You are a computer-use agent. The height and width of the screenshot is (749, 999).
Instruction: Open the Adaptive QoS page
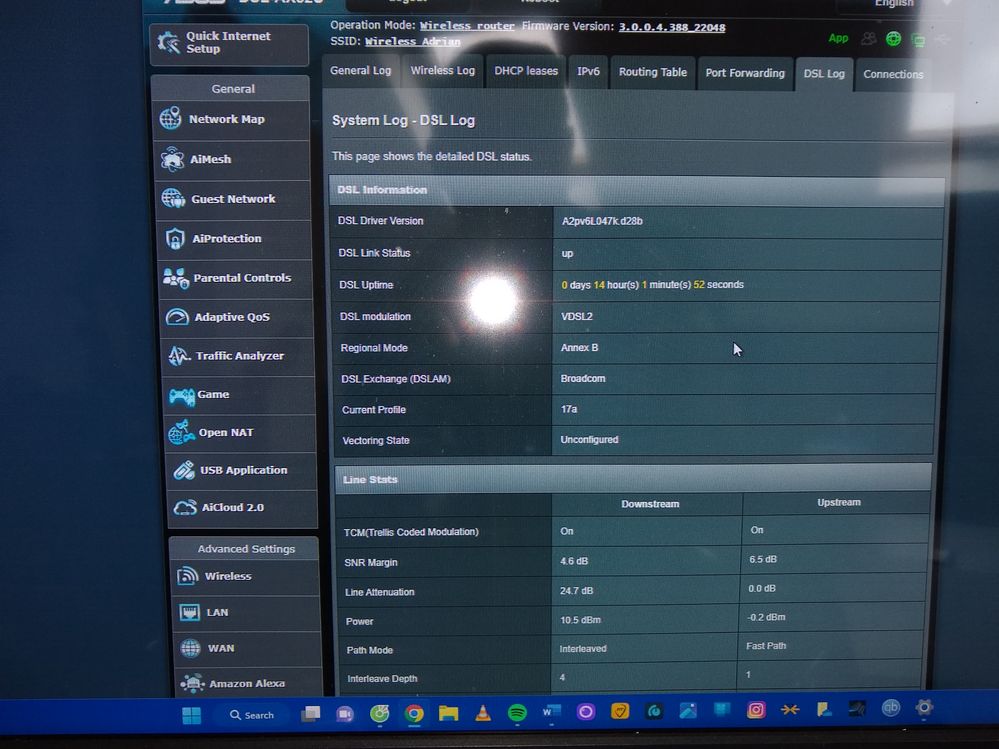point(231,317)
